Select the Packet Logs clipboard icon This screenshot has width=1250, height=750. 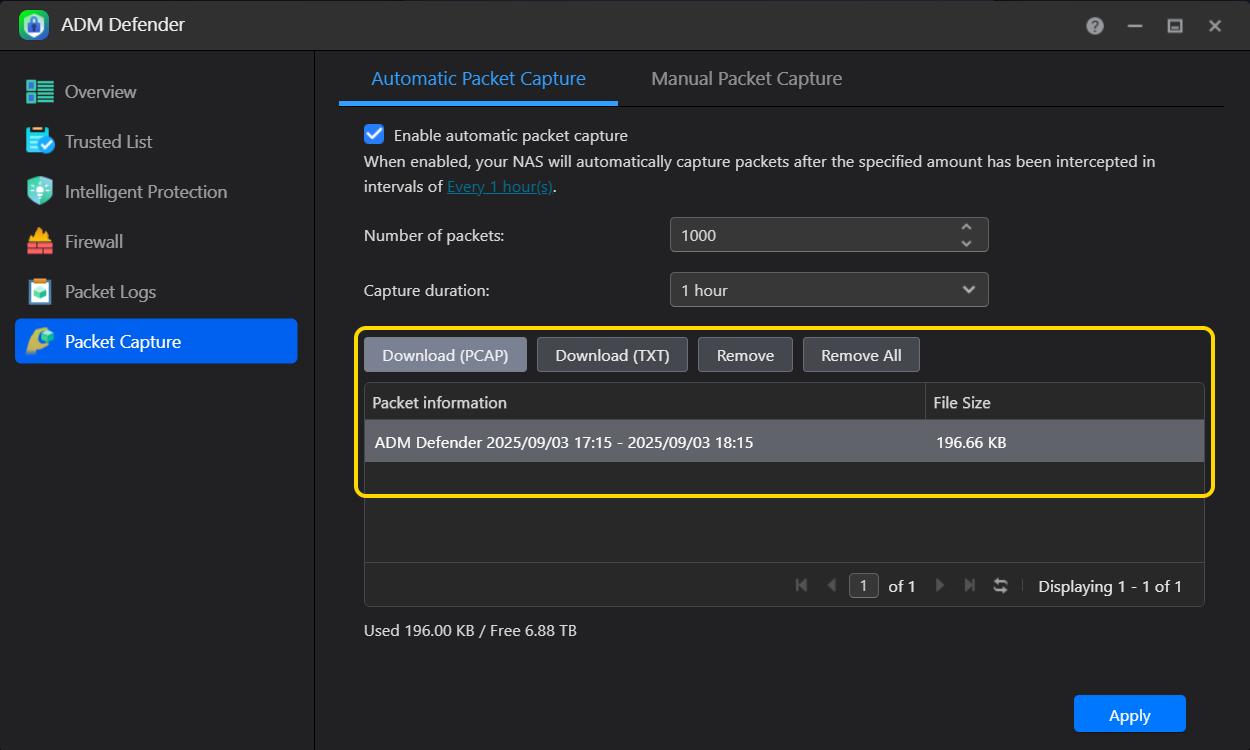[40, 292]
